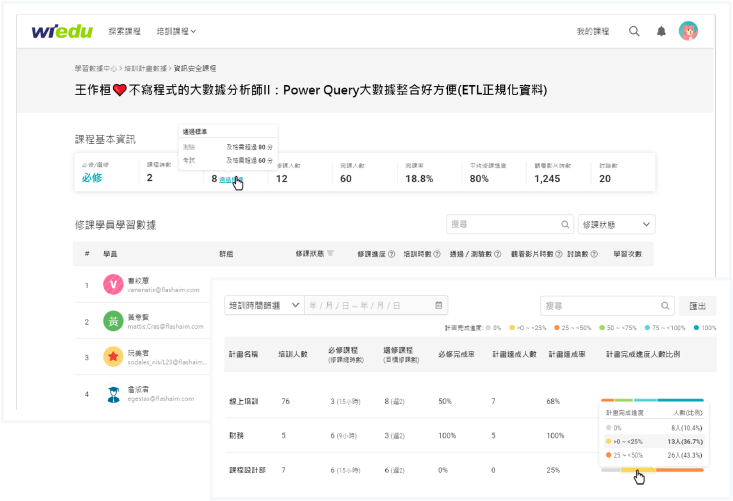Open notifications bell icon

(661, 31)
